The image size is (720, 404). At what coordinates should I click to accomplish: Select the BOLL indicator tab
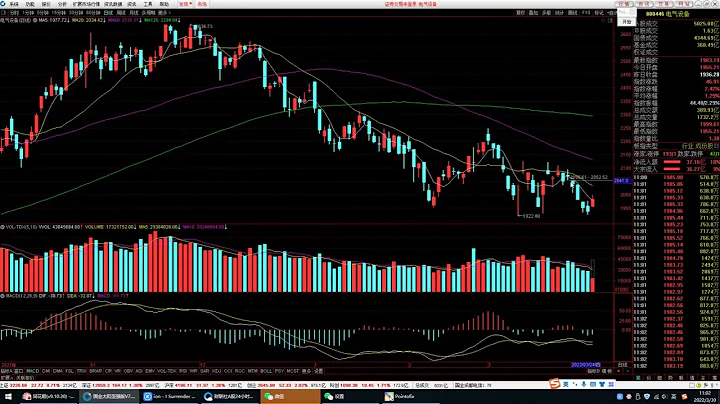[266, 370]
